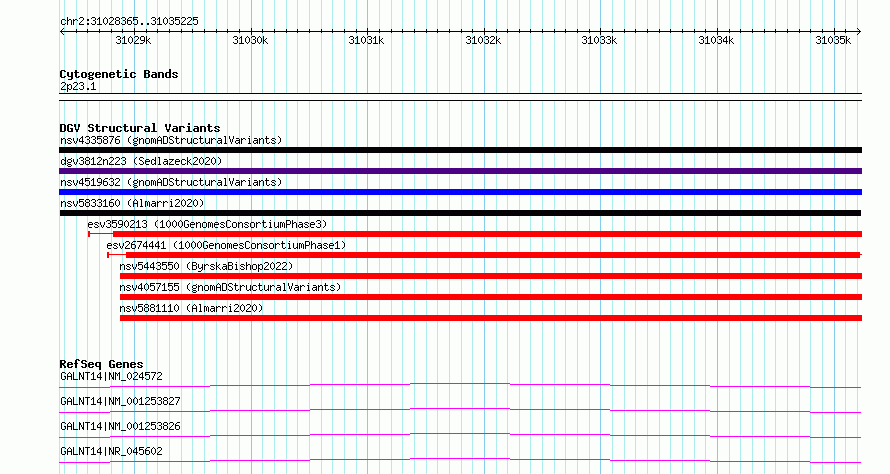
Task: Click the 31035k ruler tick label
Action: coord(833,40)
